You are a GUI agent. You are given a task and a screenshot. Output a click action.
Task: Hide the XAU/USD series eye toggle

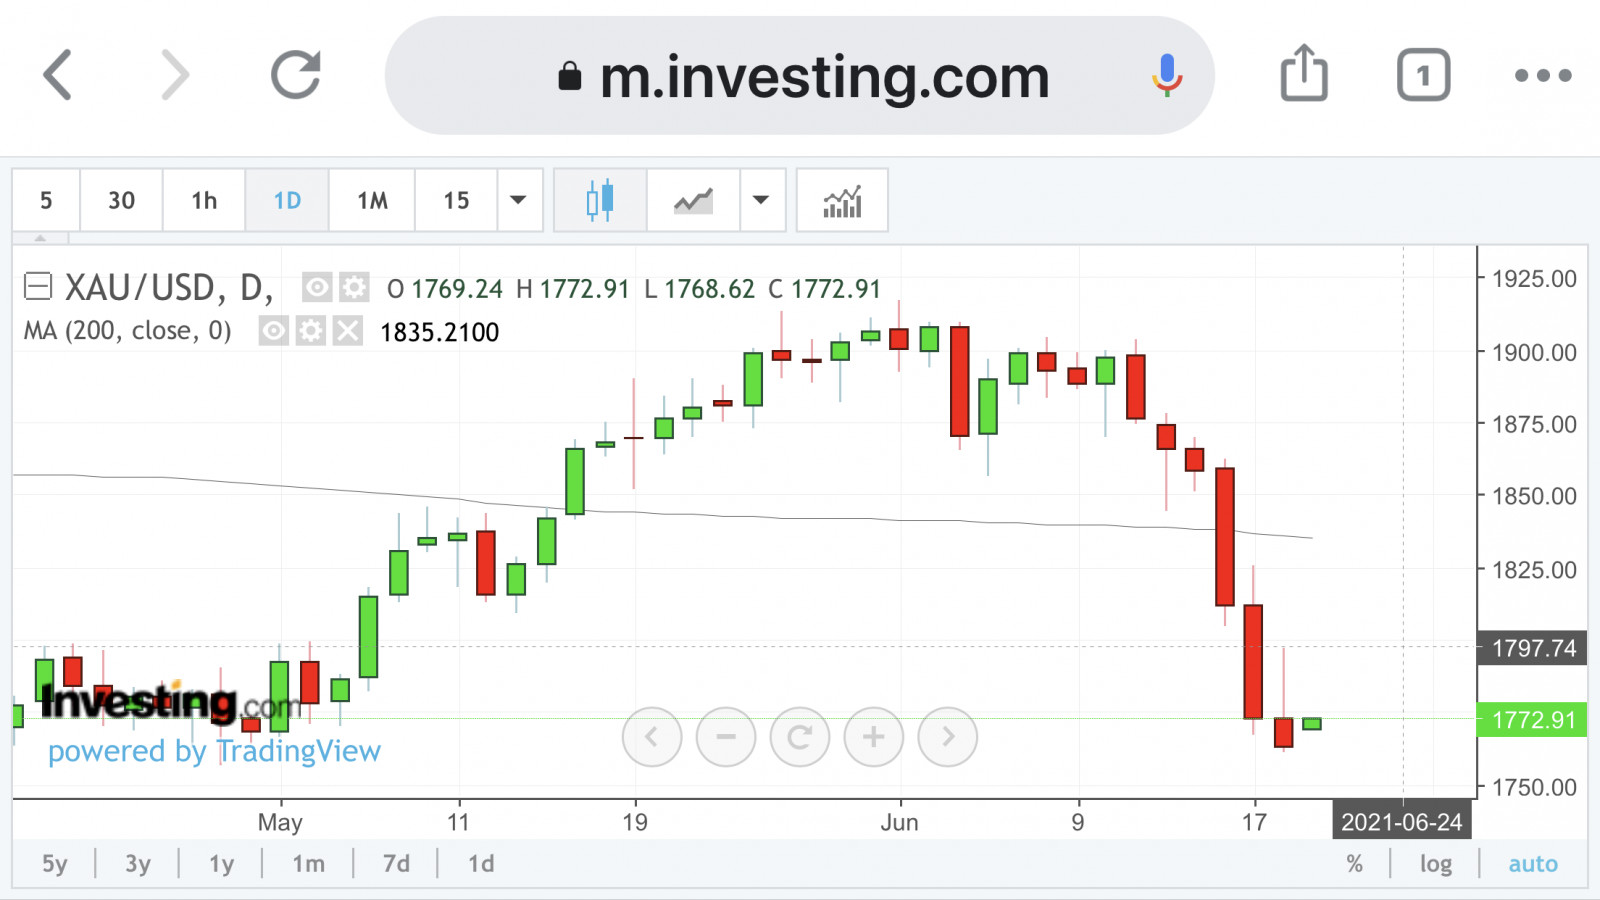[317, 288]
